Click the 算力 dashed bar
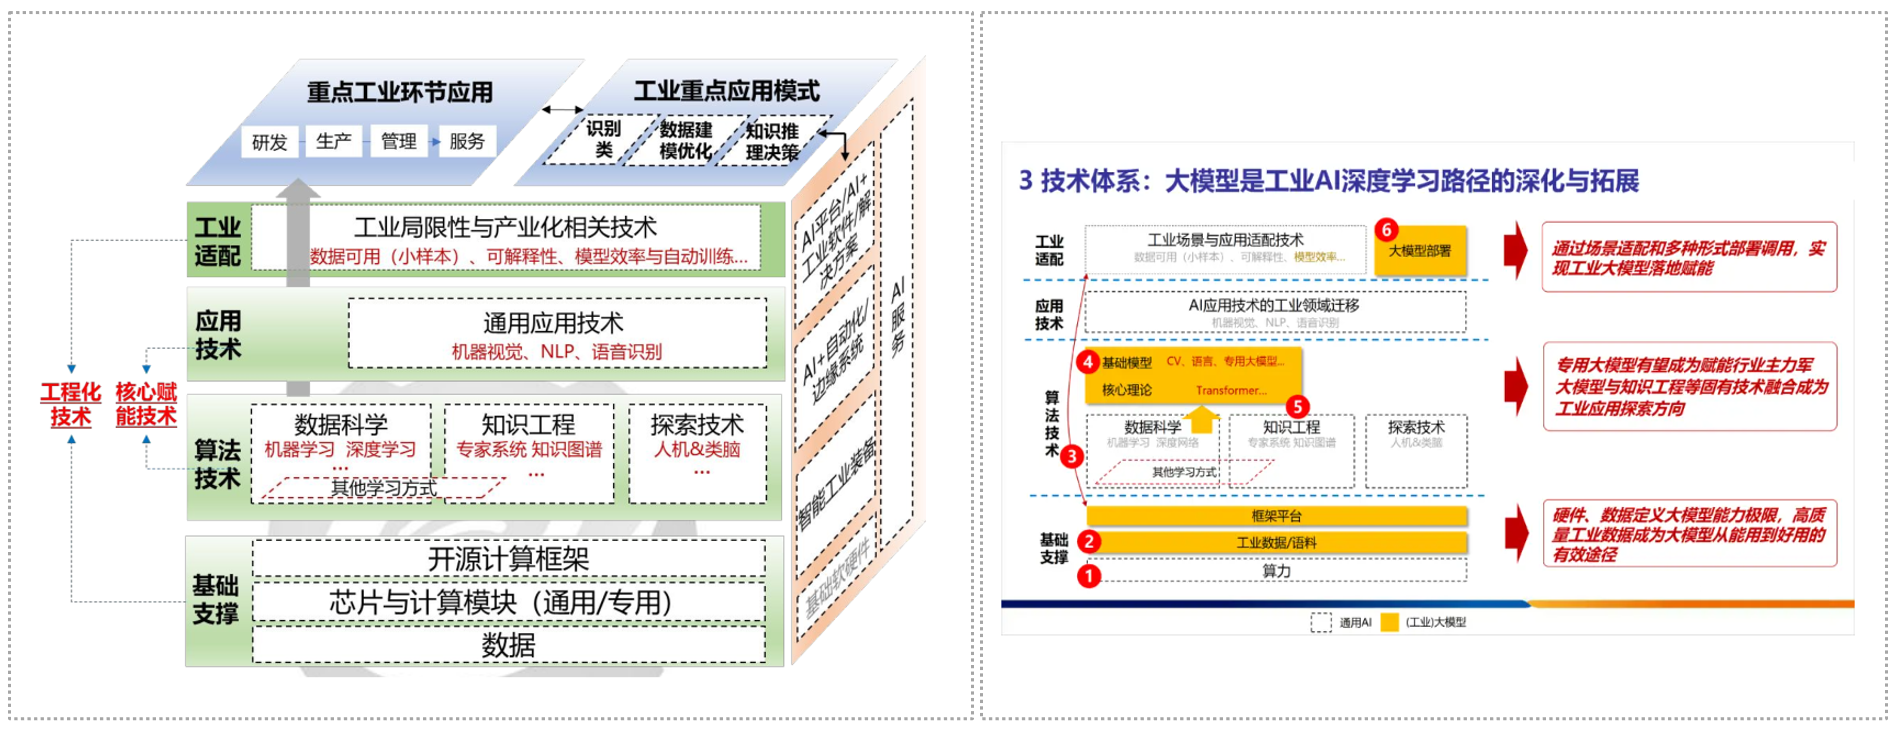Image resolution: width=1895 pixels, height=731 pixels. [1277, 571]
